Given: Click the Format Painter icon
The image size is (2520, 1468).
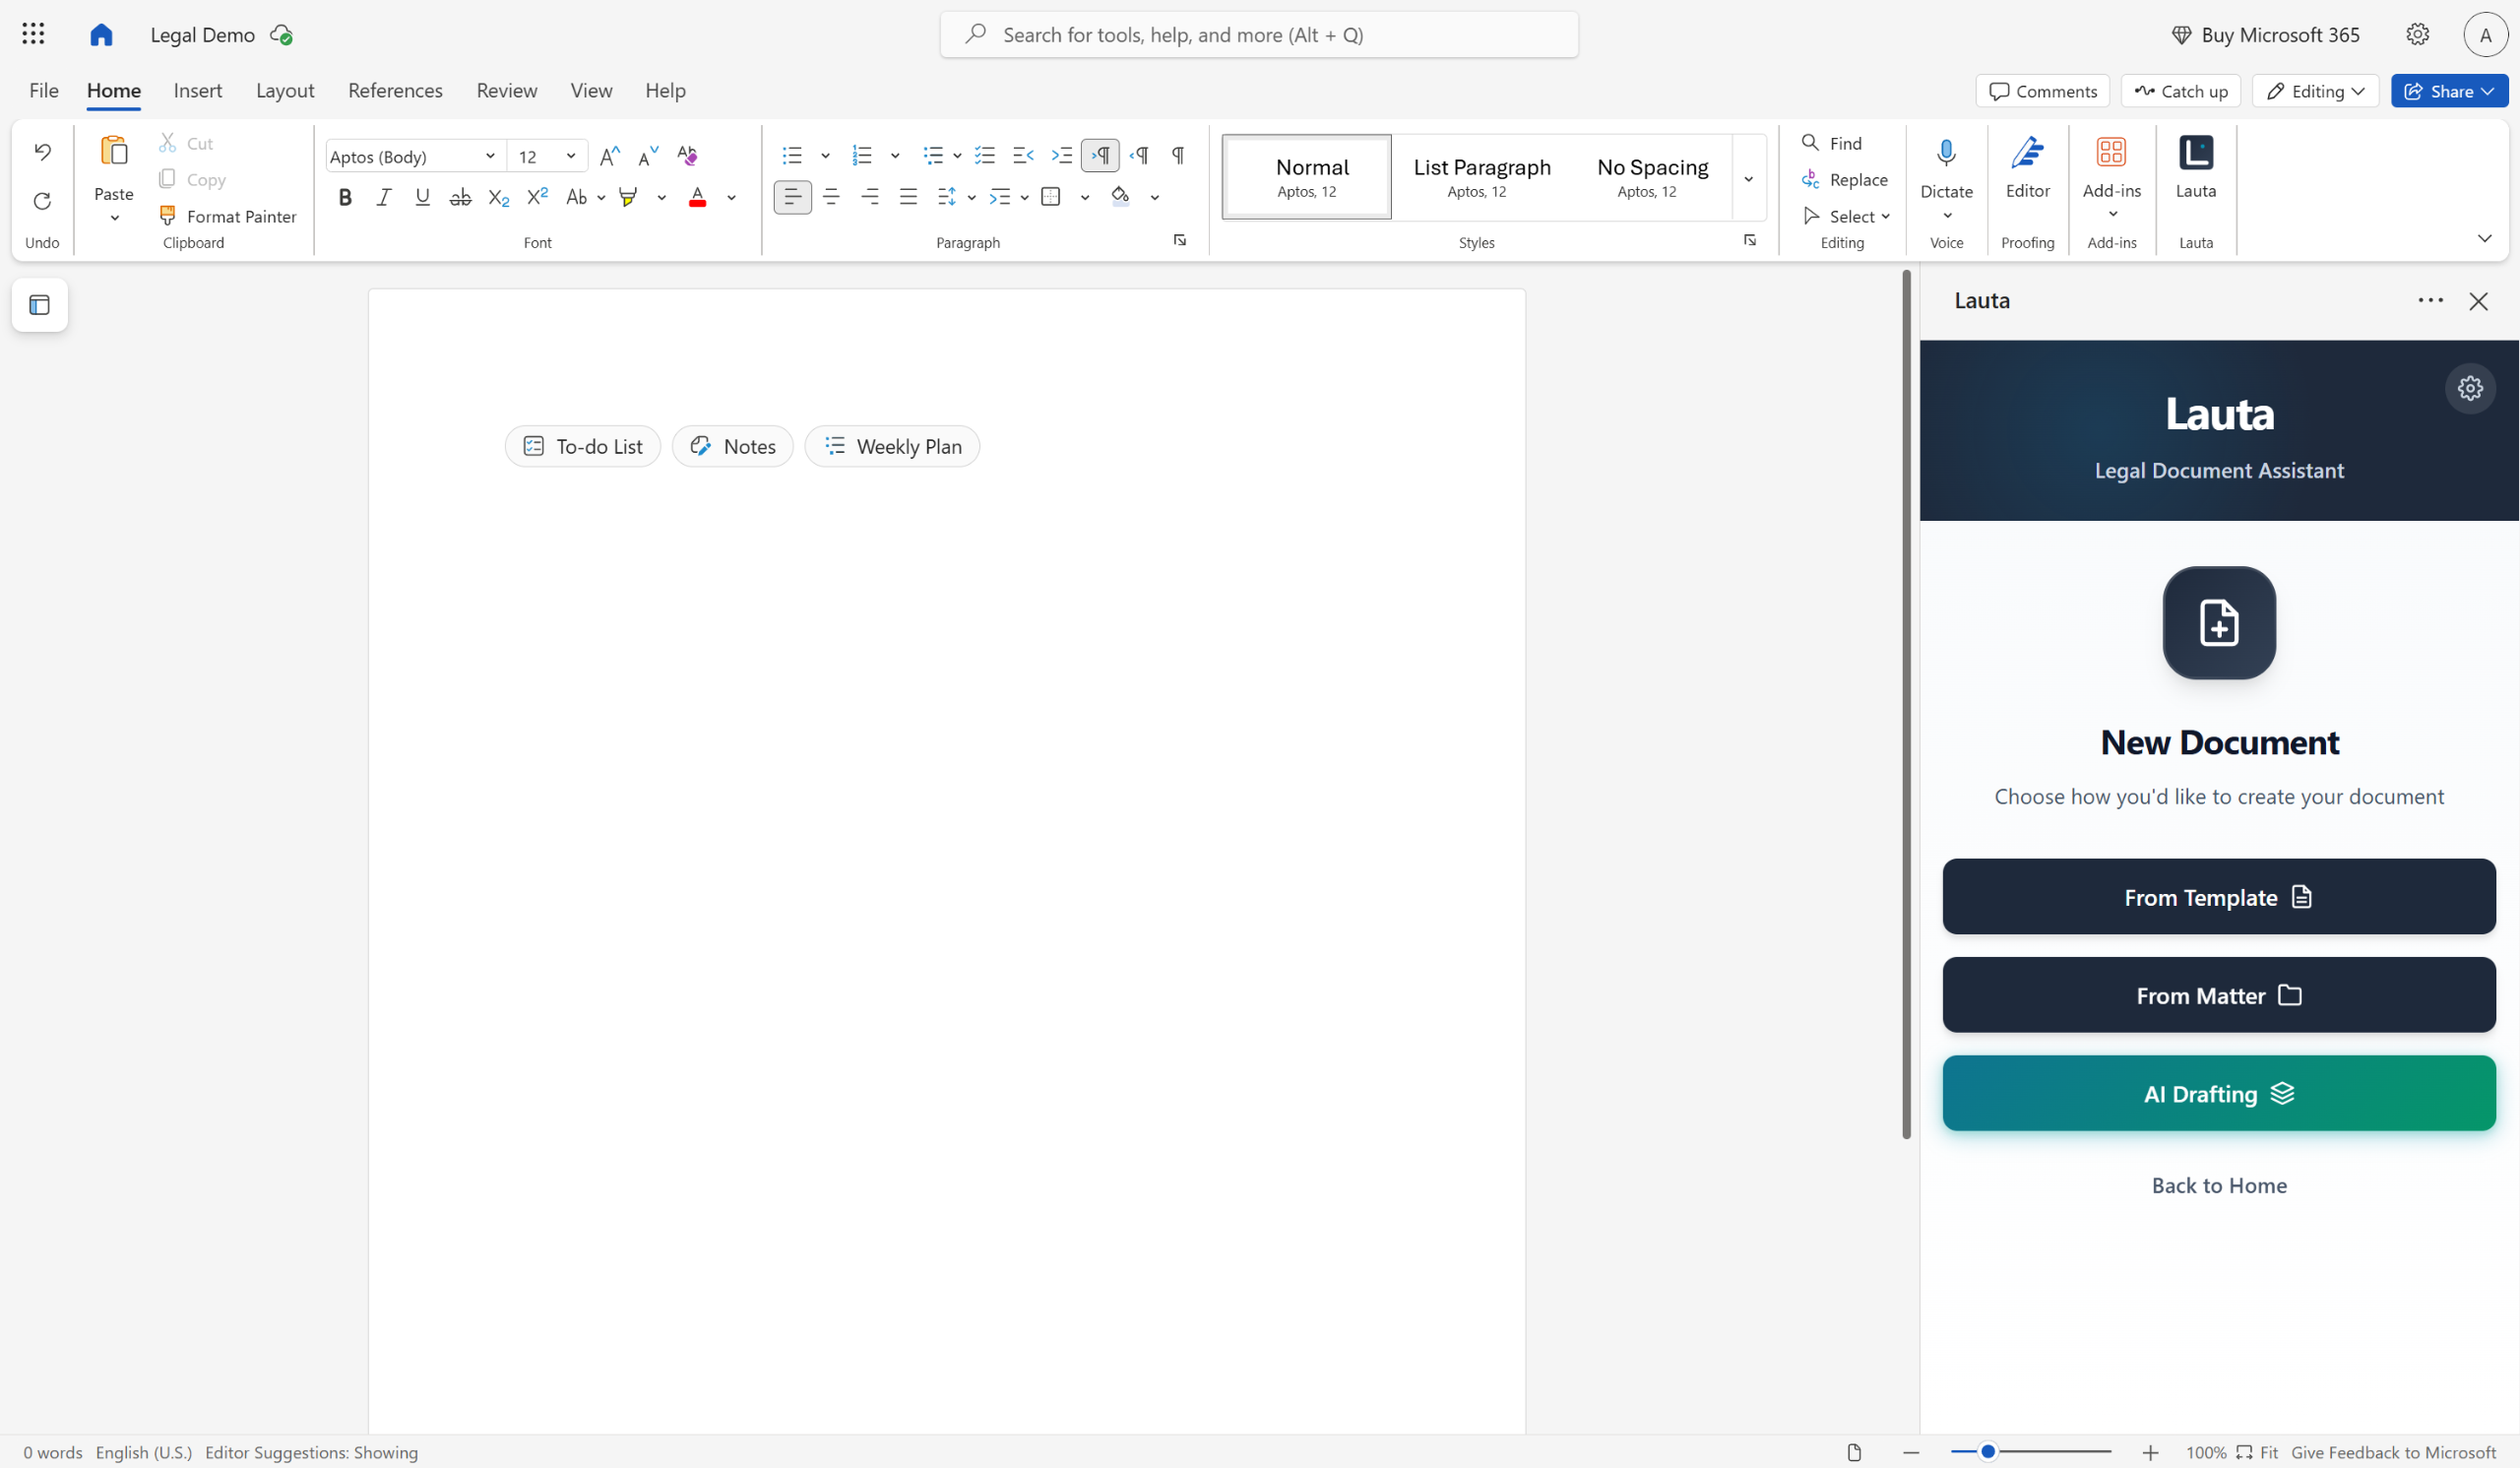Looking at the screenshot, I should (x=167, y=216).
